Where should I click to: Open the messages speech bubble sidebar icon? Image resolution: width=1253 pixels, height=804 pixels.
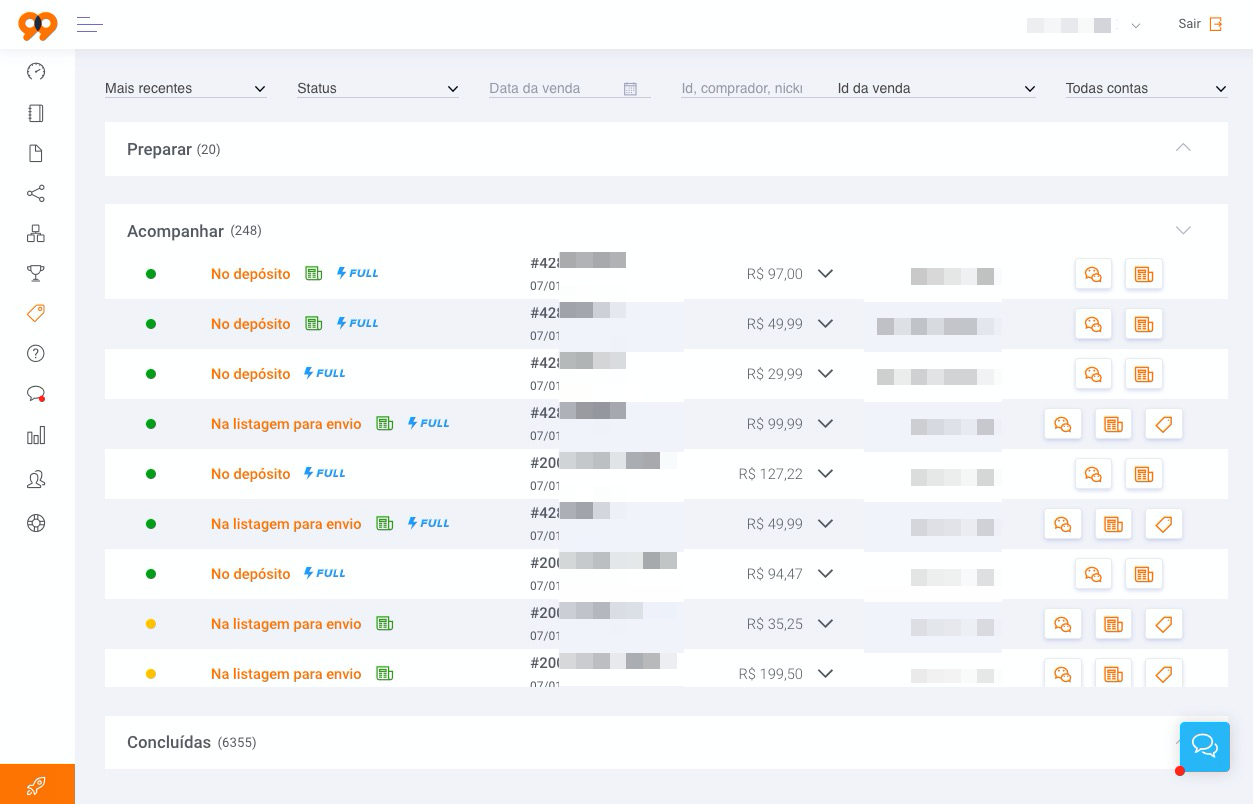36,394
